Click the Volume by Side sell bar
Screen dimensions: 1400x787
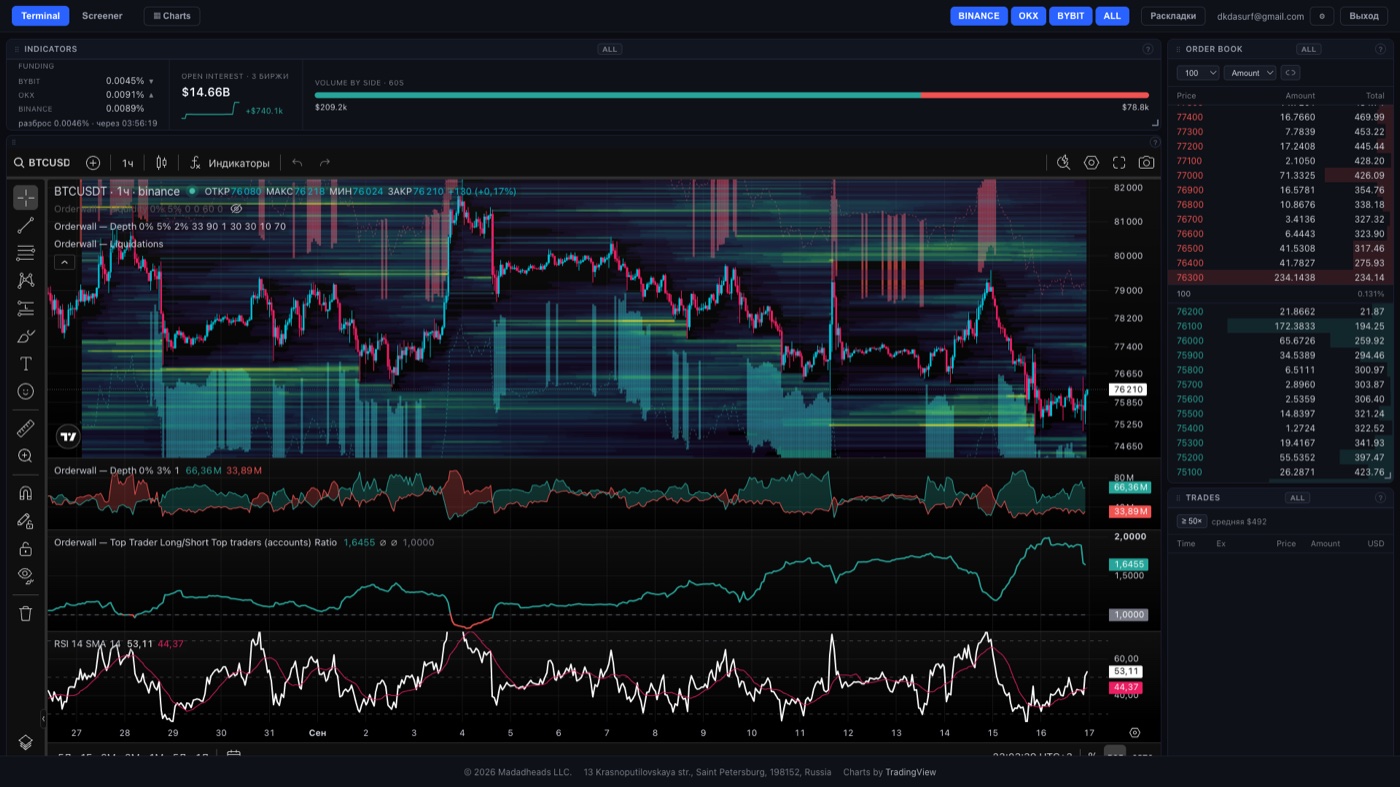pos(1034,95)
